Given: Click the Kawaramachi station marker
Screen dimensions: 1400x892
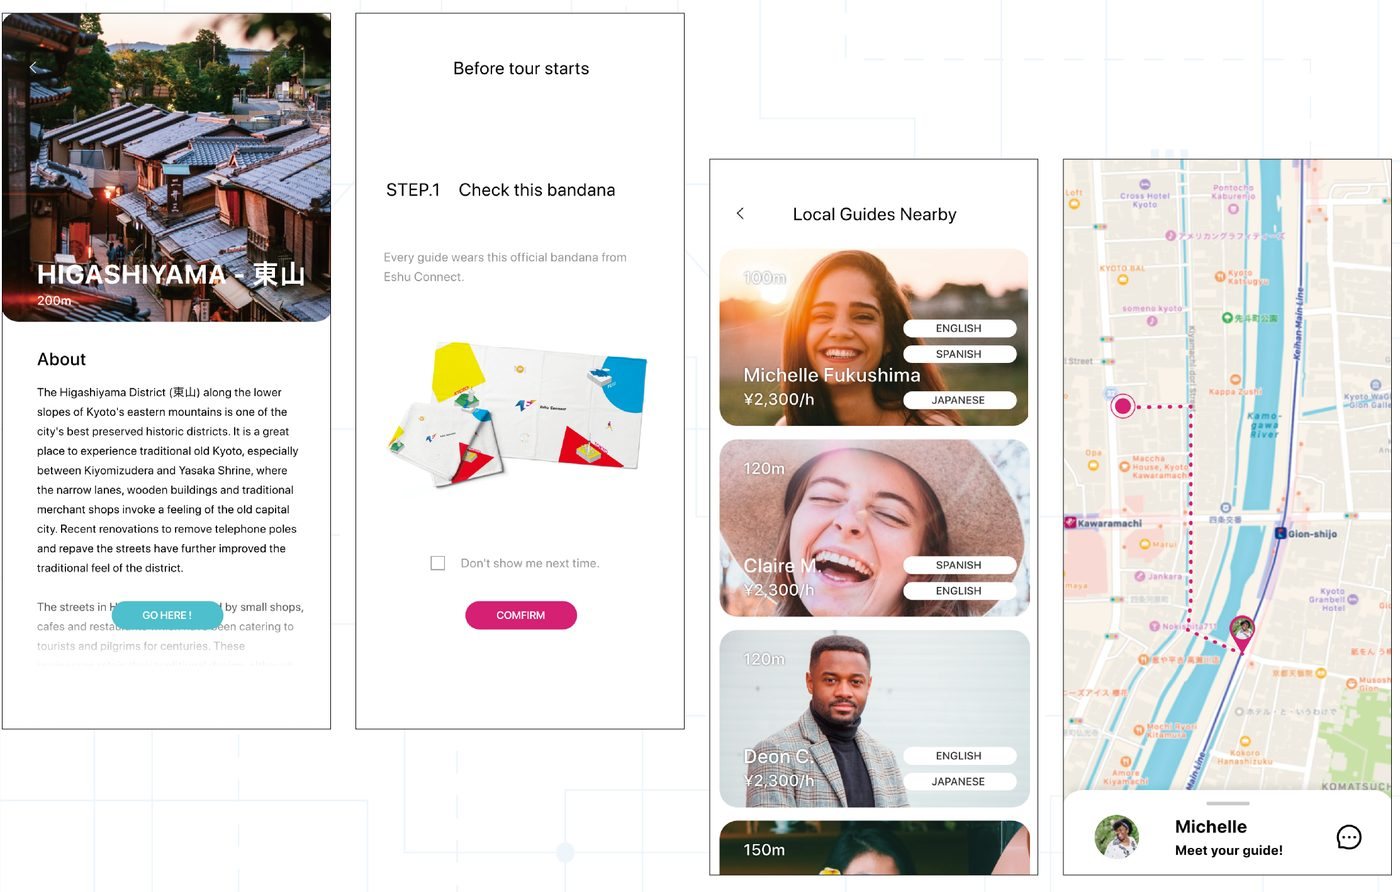Looking at the screenshot, I should click(1070, 523).
